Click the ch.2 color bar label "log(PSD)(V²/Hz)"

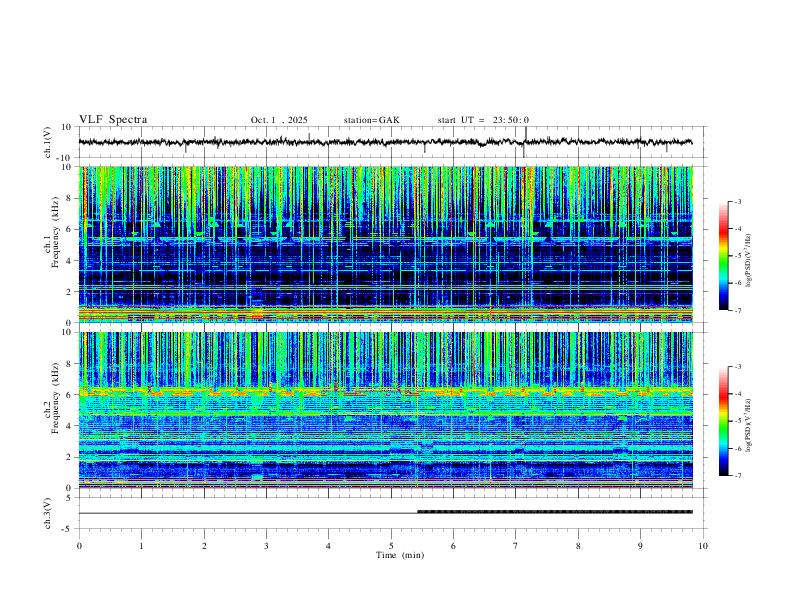[x=749, y=425]
